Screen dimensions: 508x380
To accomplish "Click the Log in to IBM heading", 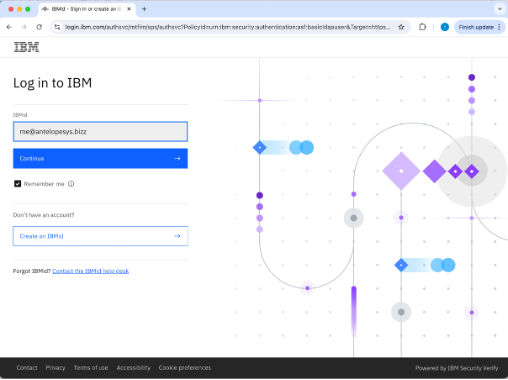I will coord(53,83).
